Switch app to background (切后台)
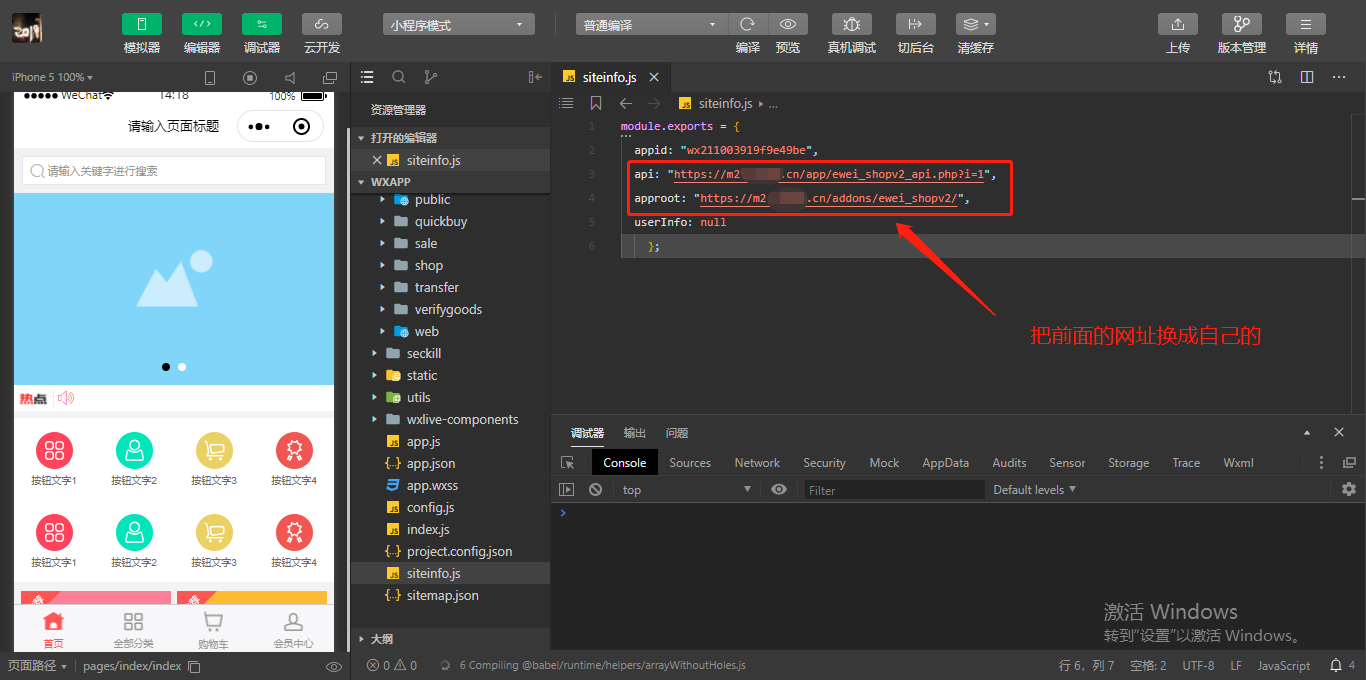The image size is (1366, 680). click(x=915, y=24)
